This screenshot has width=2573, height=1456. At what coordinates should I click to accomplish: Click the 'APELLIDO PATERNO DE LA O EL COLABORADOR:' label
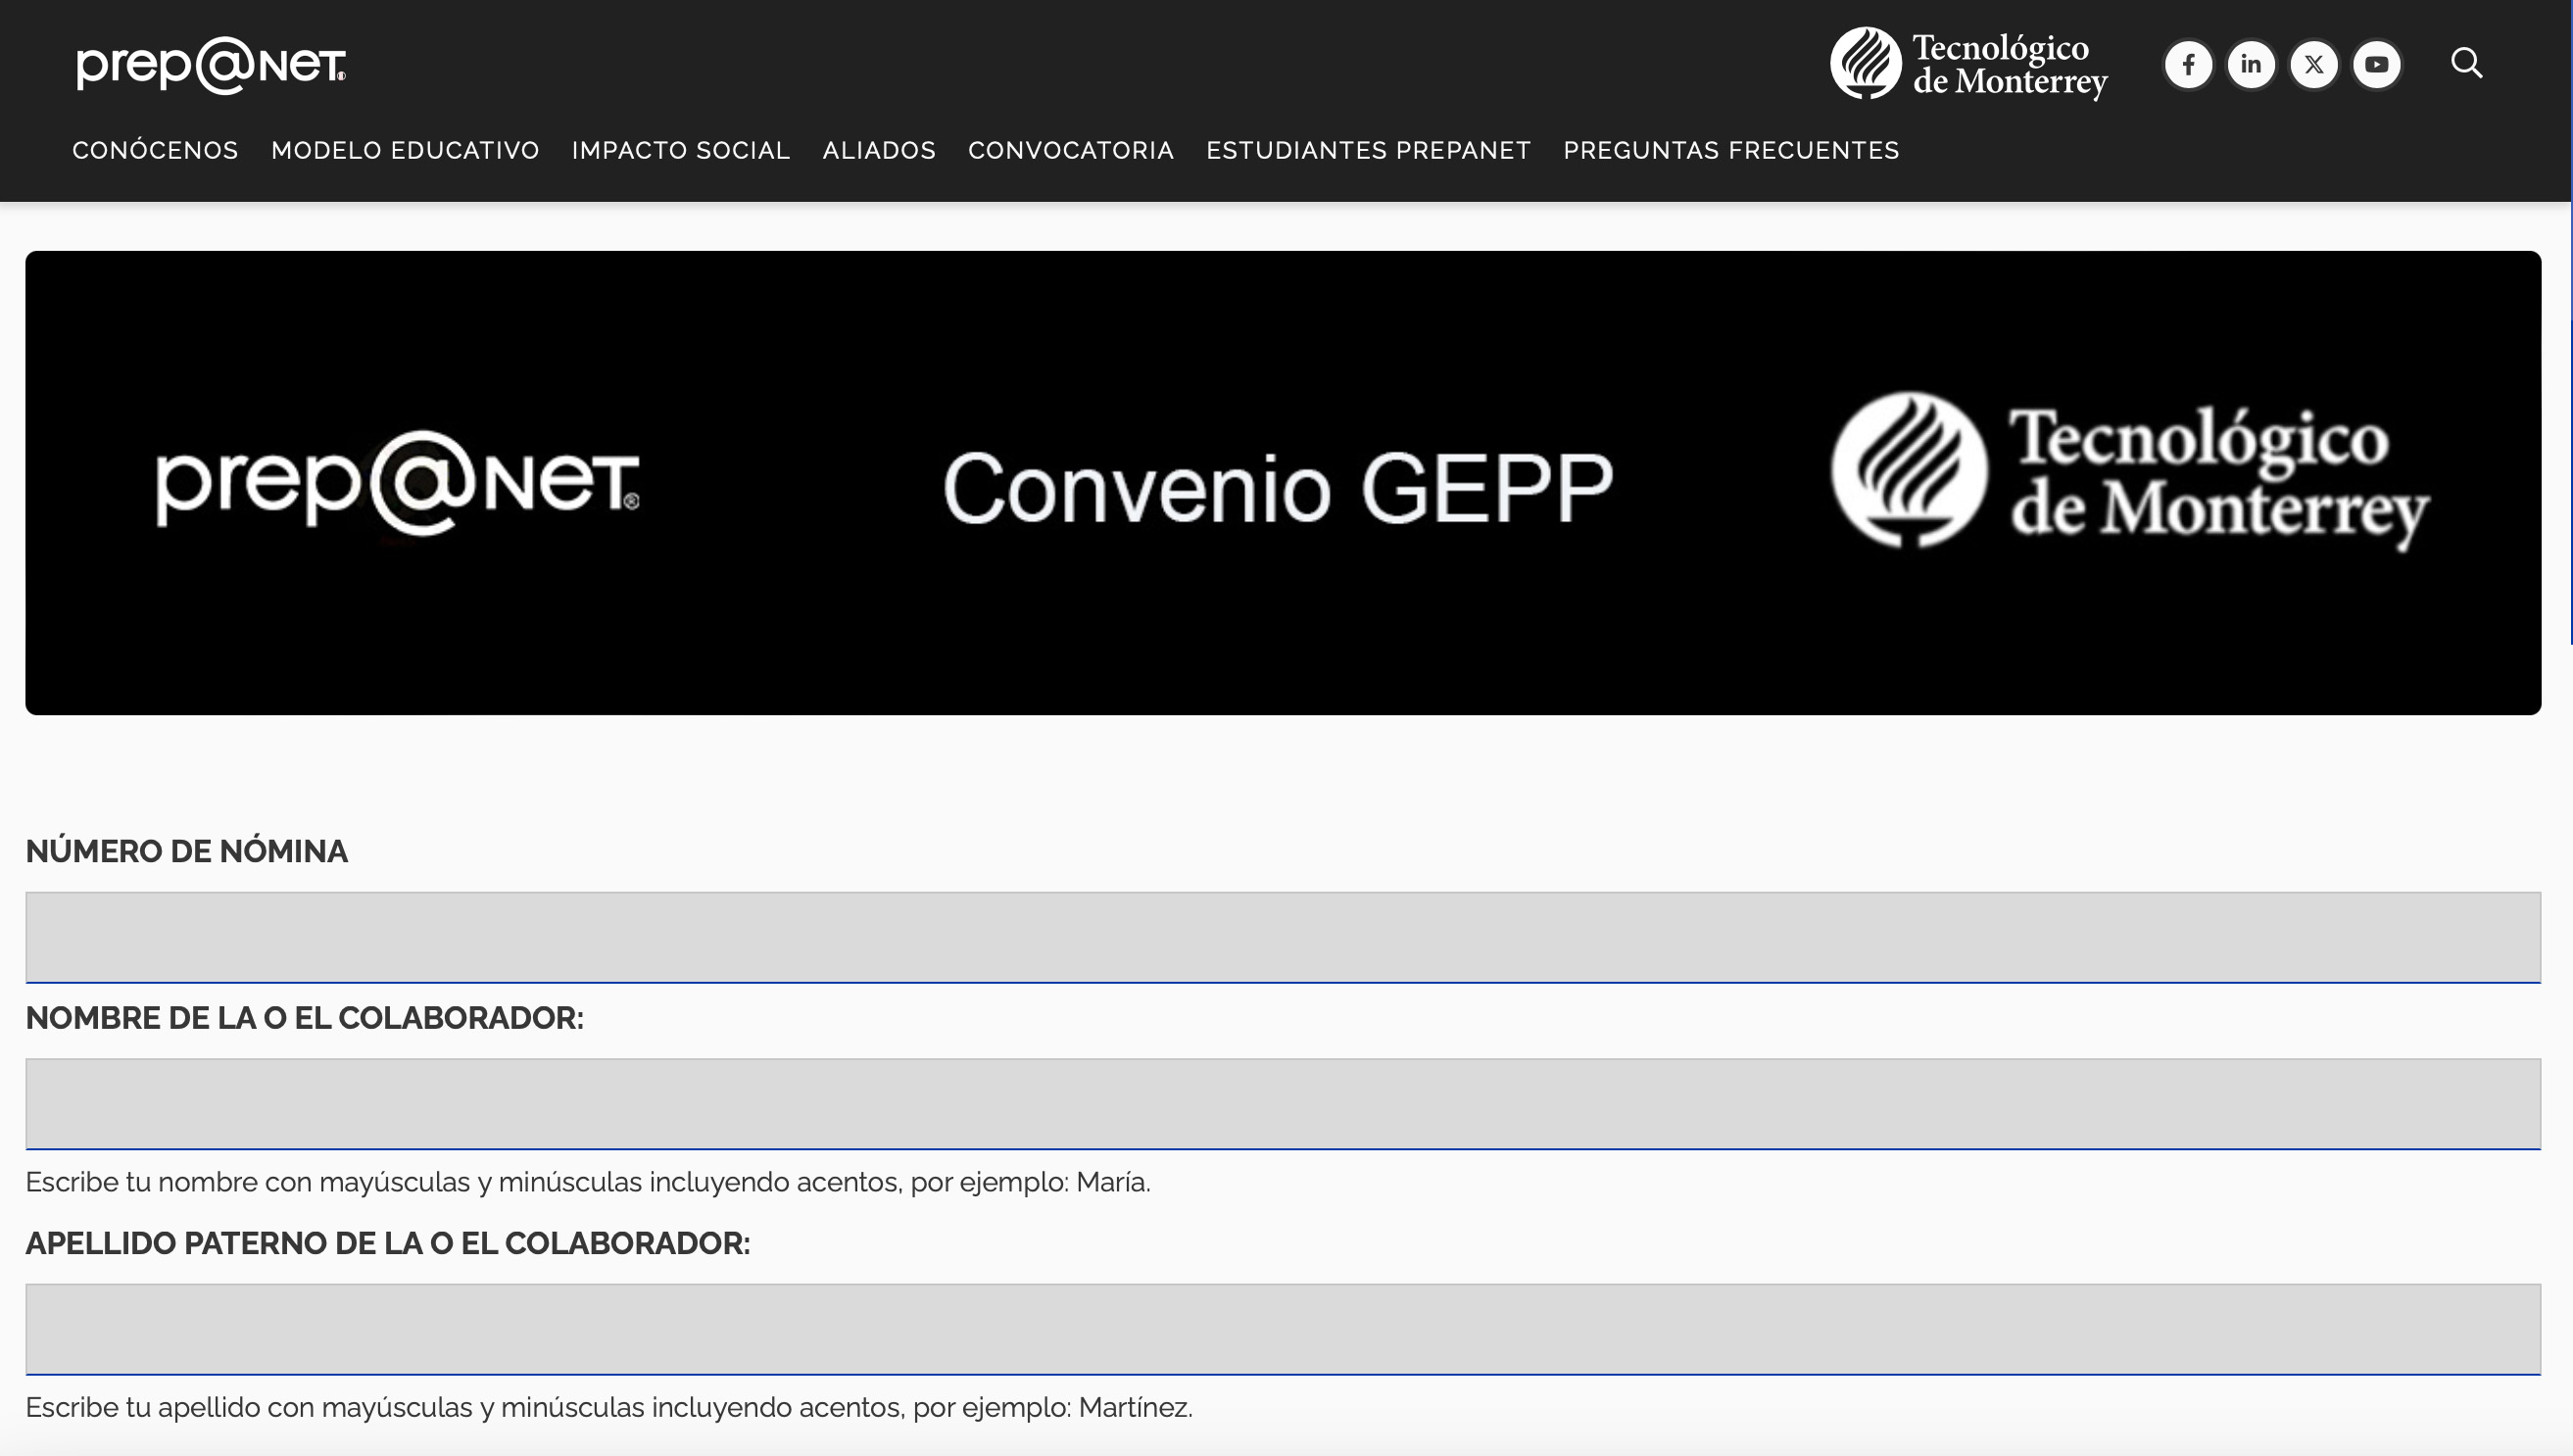(388, 1243)
